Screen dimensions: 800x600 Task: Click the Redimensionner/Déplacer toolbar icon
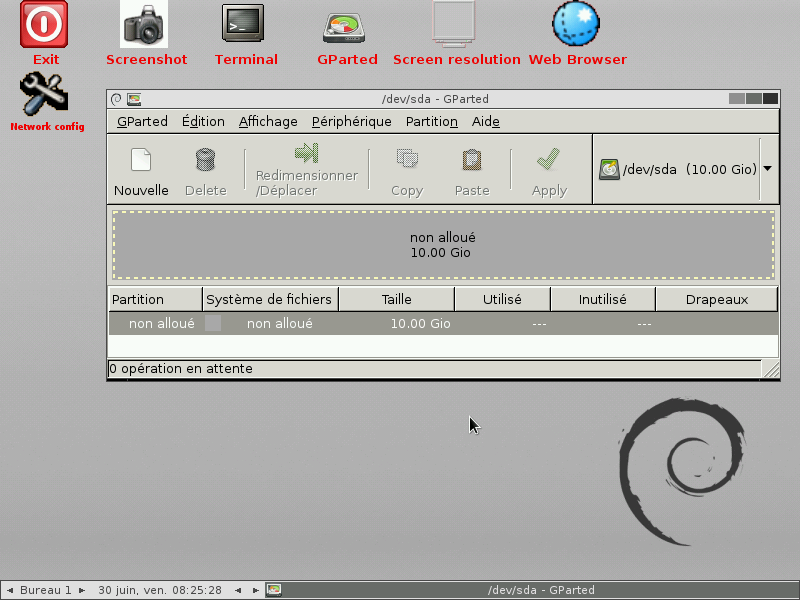coord(307,153)
